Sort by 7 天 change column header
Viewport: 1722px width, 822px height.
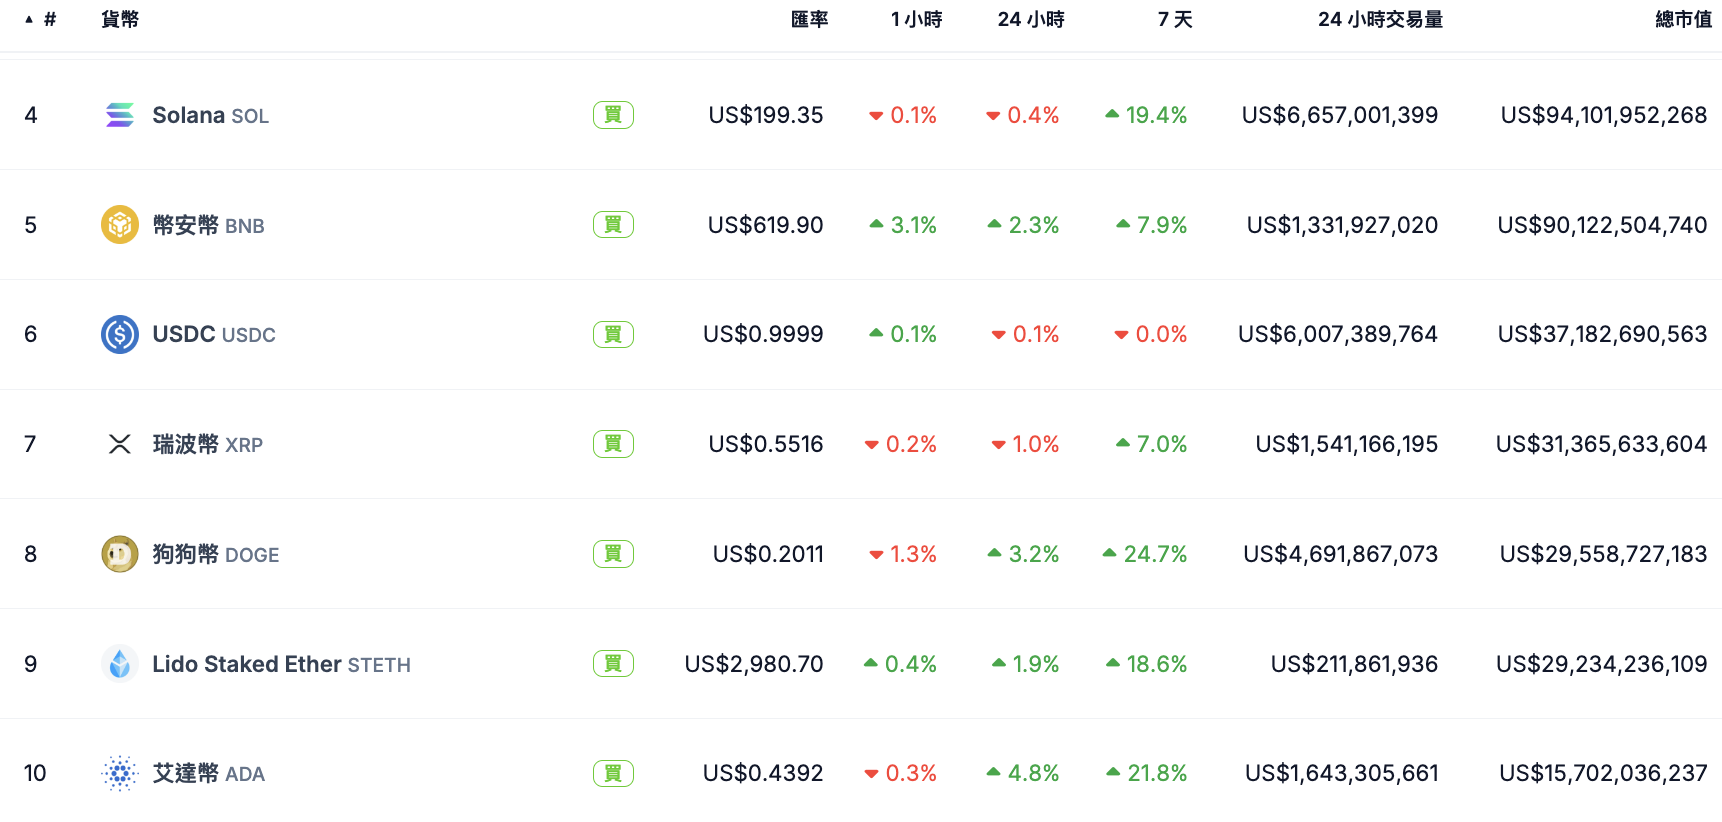(x=1175, y=19)
